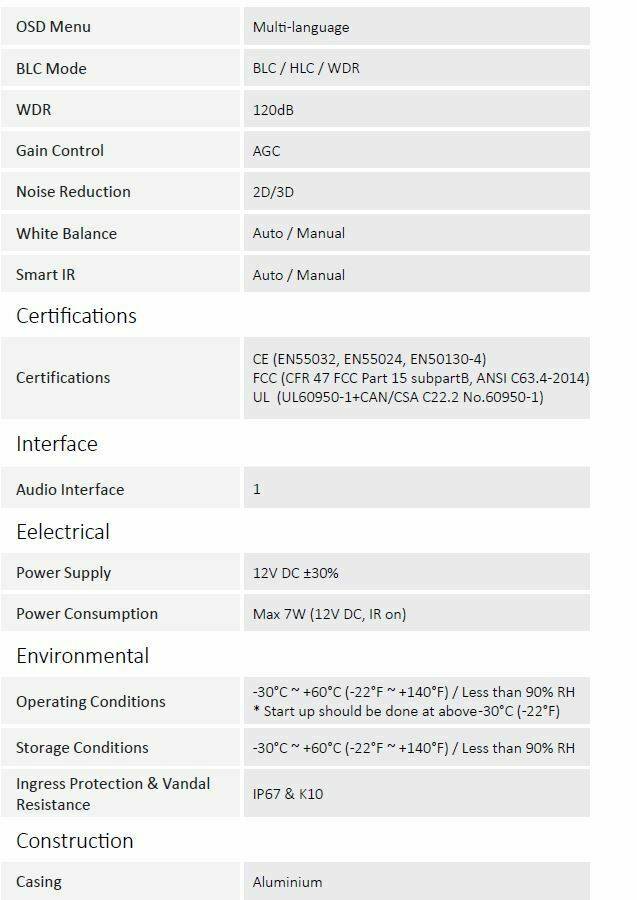Click Smart IR Auto / Manual value
The width and height of the screenshot is (637, 900).
(x=299, y=274)
